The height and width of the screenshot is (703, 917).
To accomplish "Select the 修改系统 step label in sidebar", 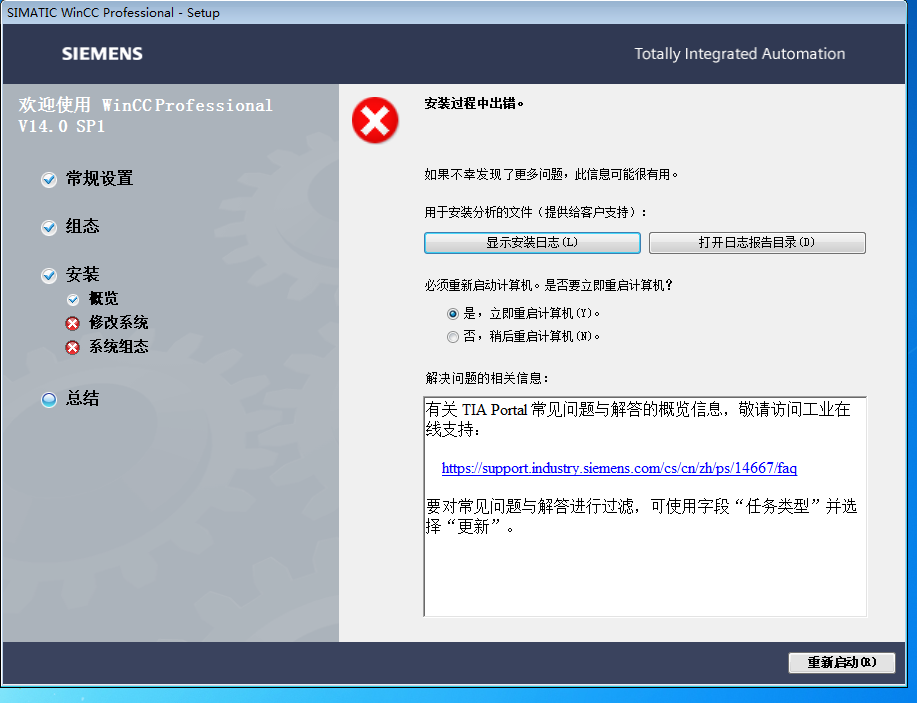I will pyautogui.click(x=118, y=323).
